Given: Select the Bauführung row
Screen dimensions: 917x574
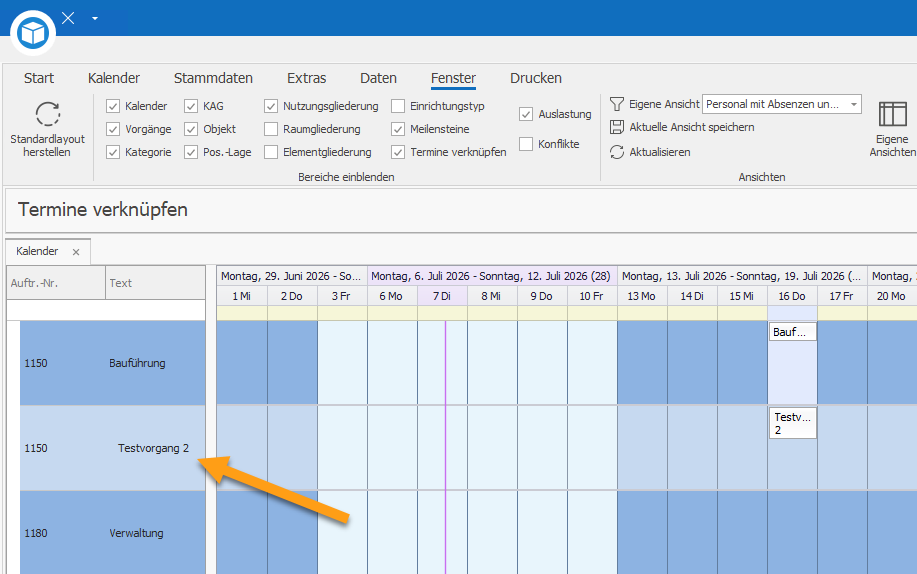Looking at the screenshot, I should (112, 363).
